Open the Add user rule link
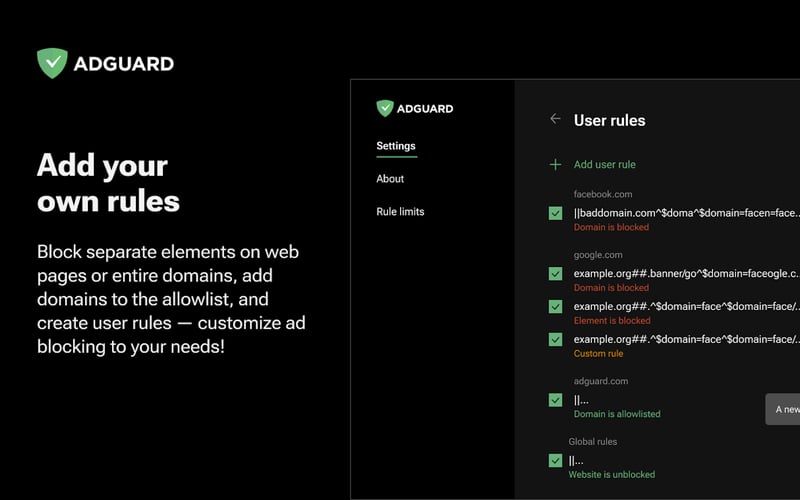 point(605,164)
